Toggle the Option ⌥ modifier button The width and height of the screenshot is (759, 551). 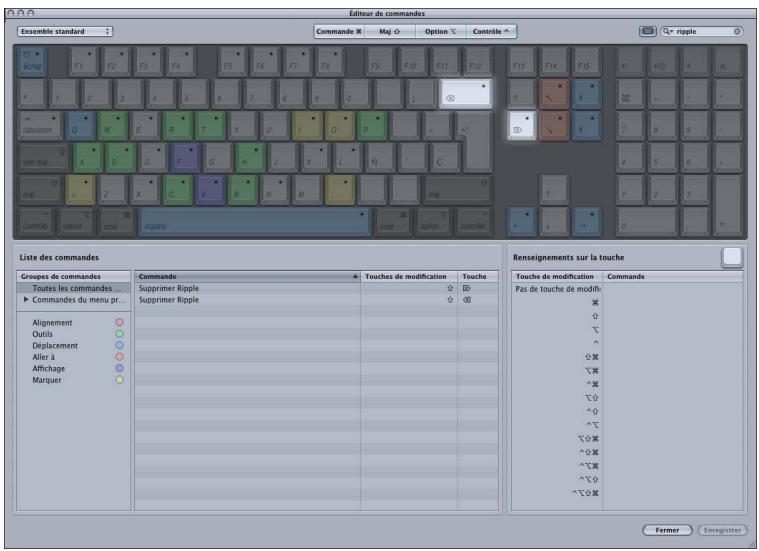[440, 31]
